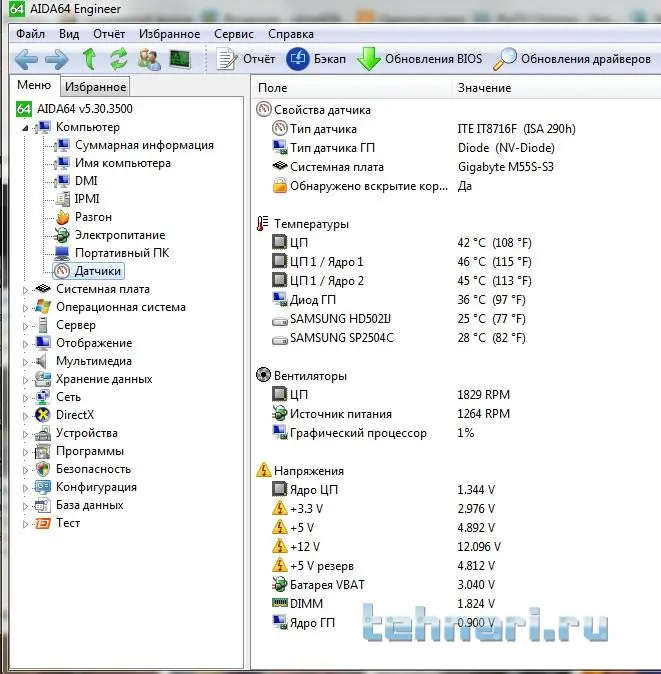Go back with the blue left arrow
Viewport: 661px width, 674px height.
click(x=26, y=59)
